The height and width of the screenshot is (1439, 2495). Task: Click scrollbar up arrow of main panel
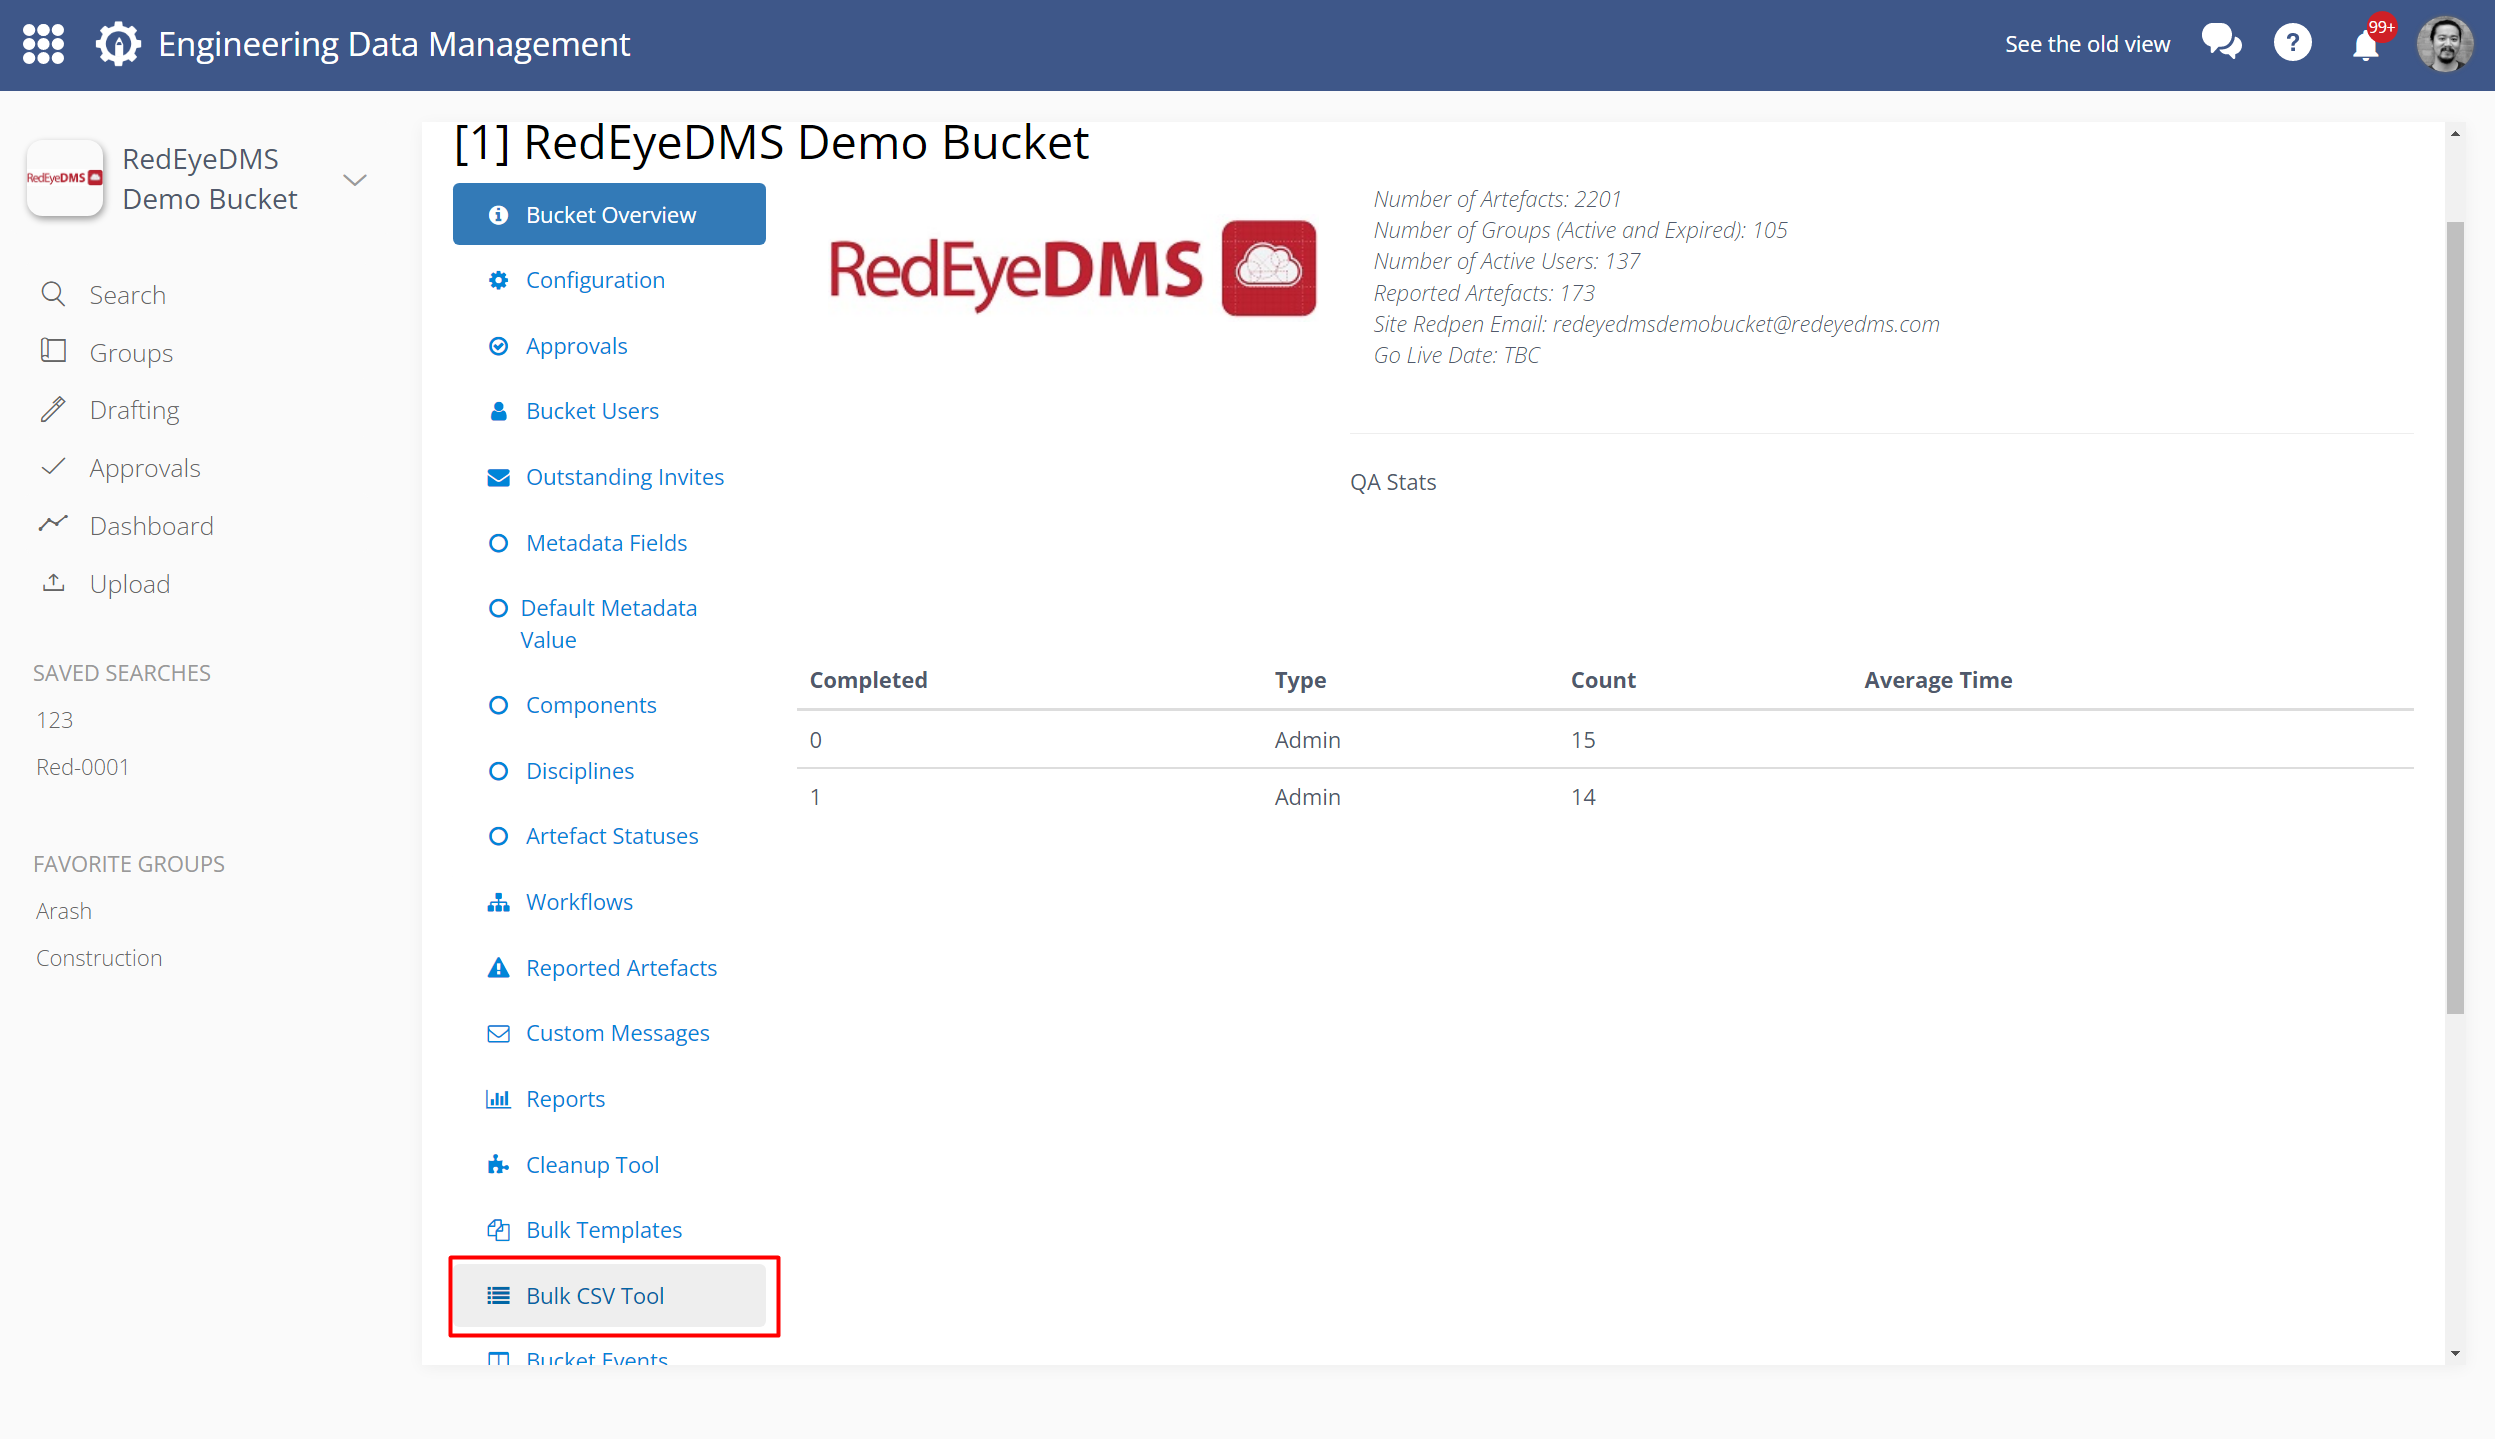tap(2455, 133)
